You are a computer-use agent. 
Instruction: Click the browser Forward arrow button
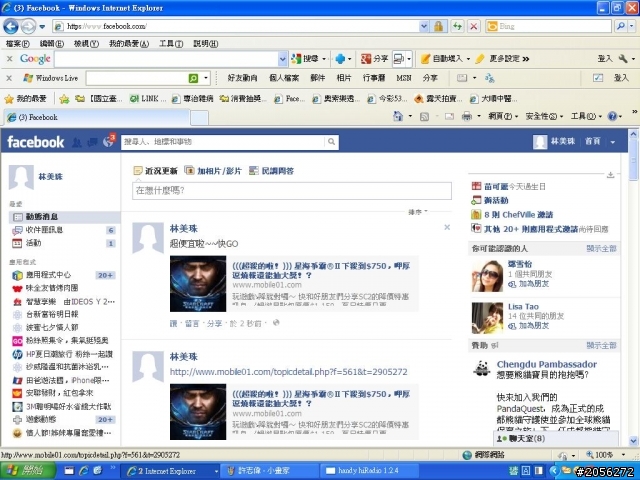tap(28, 27)
